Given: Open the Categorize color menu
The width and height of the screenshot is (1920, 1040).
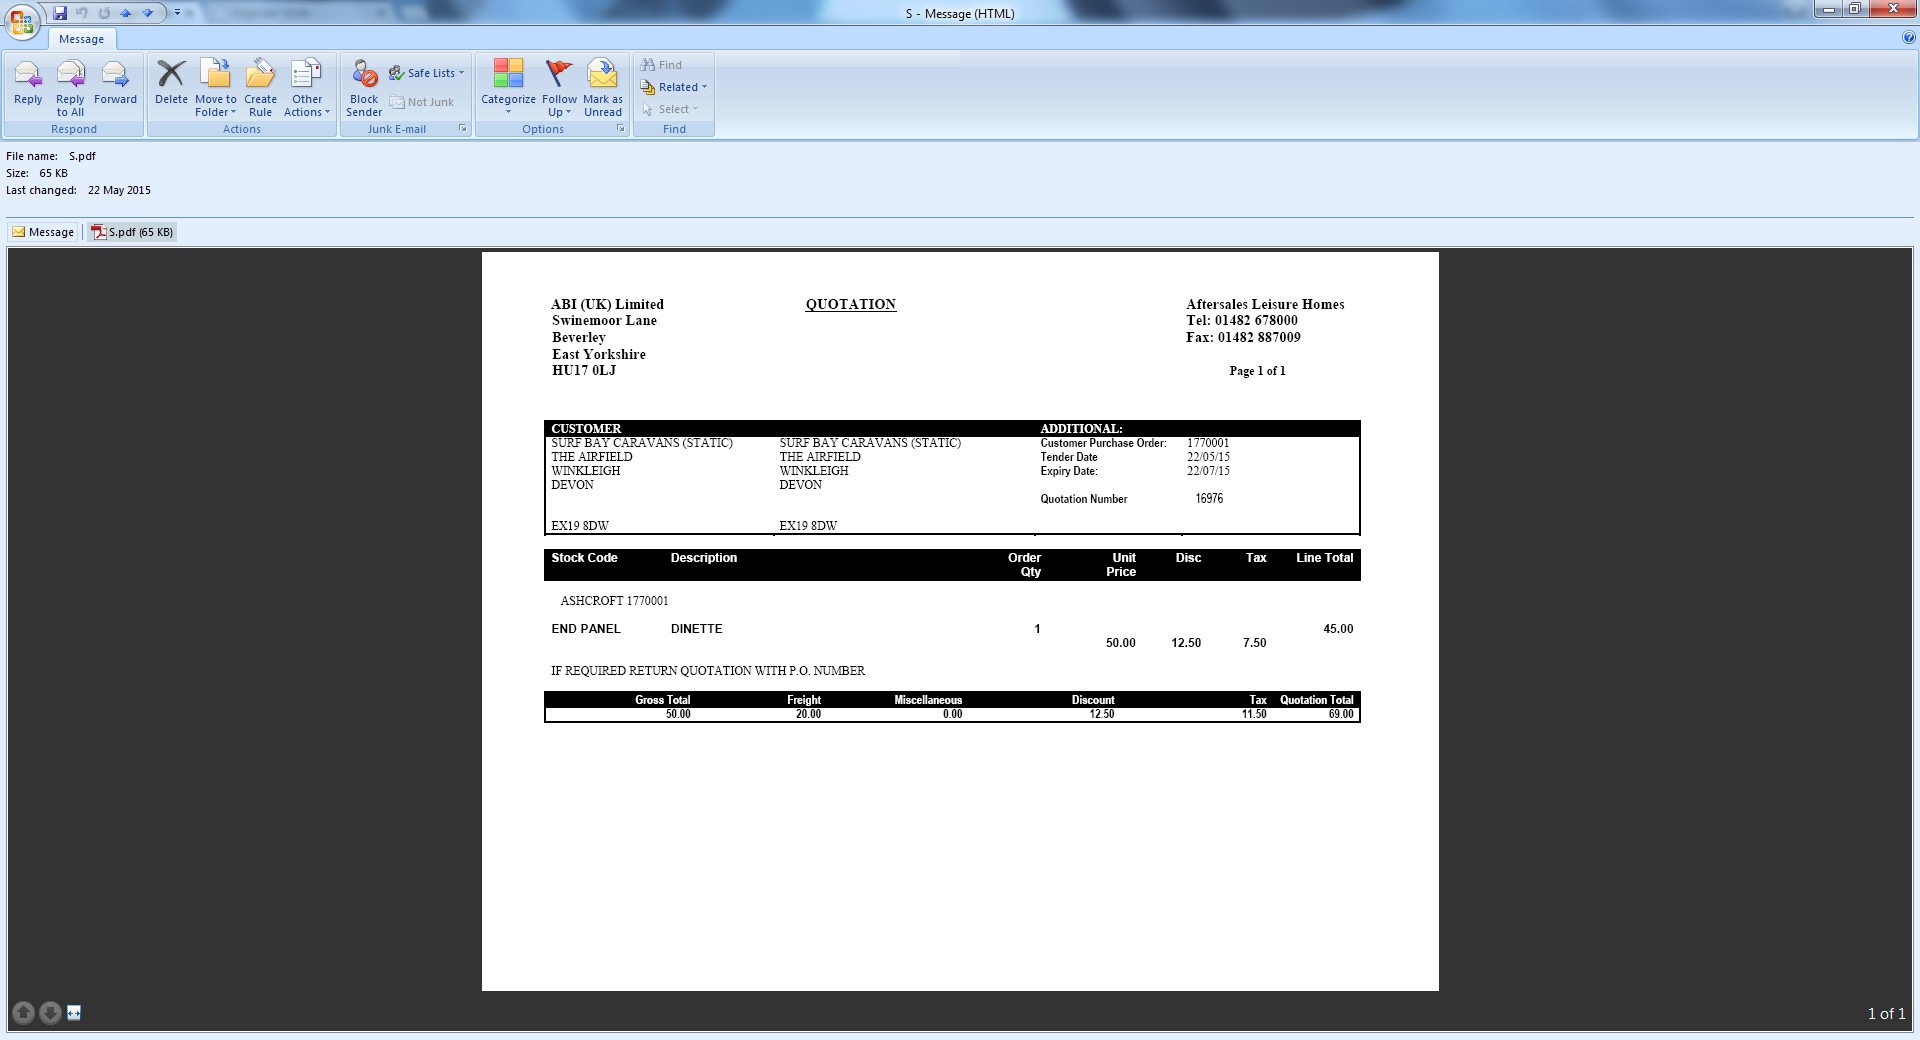Looking at the screenshot, I should point(508,88).
